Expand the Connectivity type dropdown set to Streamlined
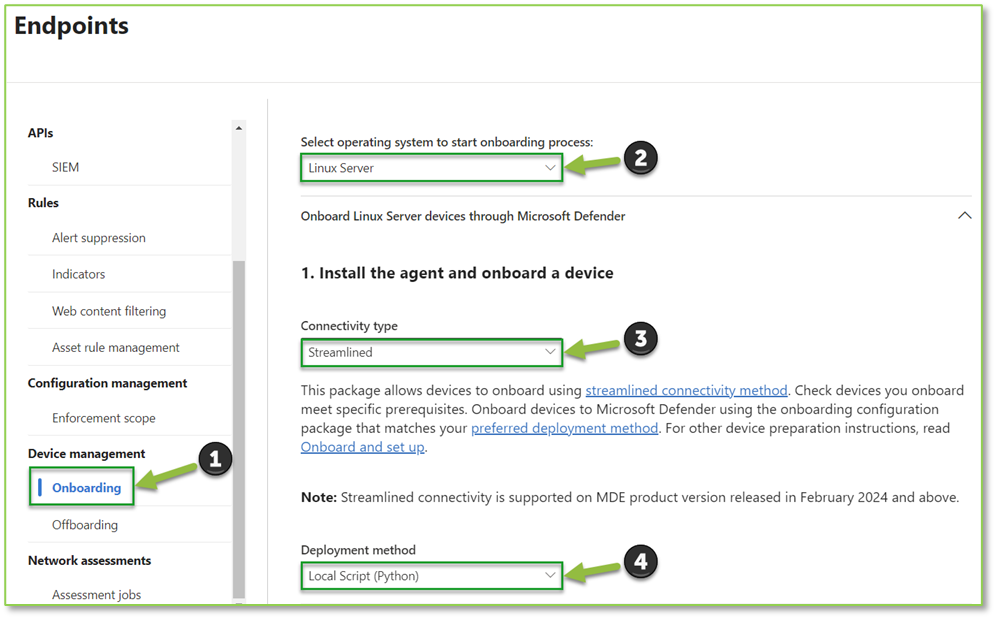 pyautogui.click(x=431, y=352)
